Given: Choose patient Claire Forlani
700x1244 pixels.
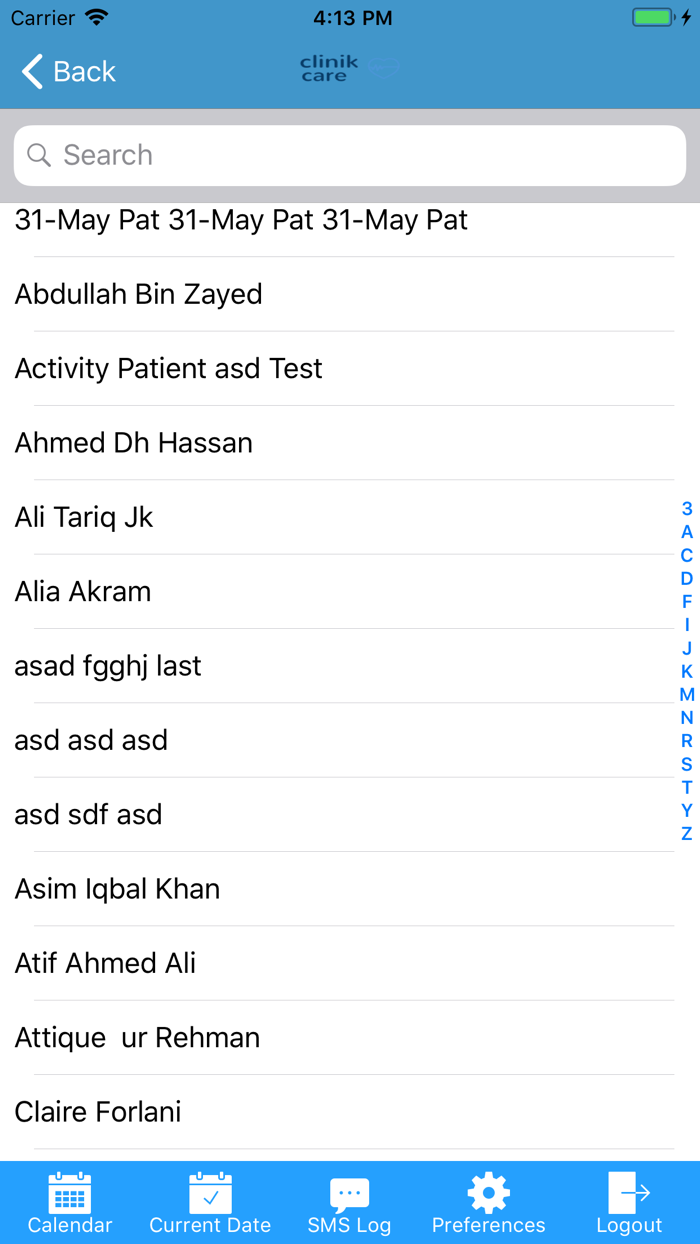Looking at the screenshot, I should pos(98,1112).
